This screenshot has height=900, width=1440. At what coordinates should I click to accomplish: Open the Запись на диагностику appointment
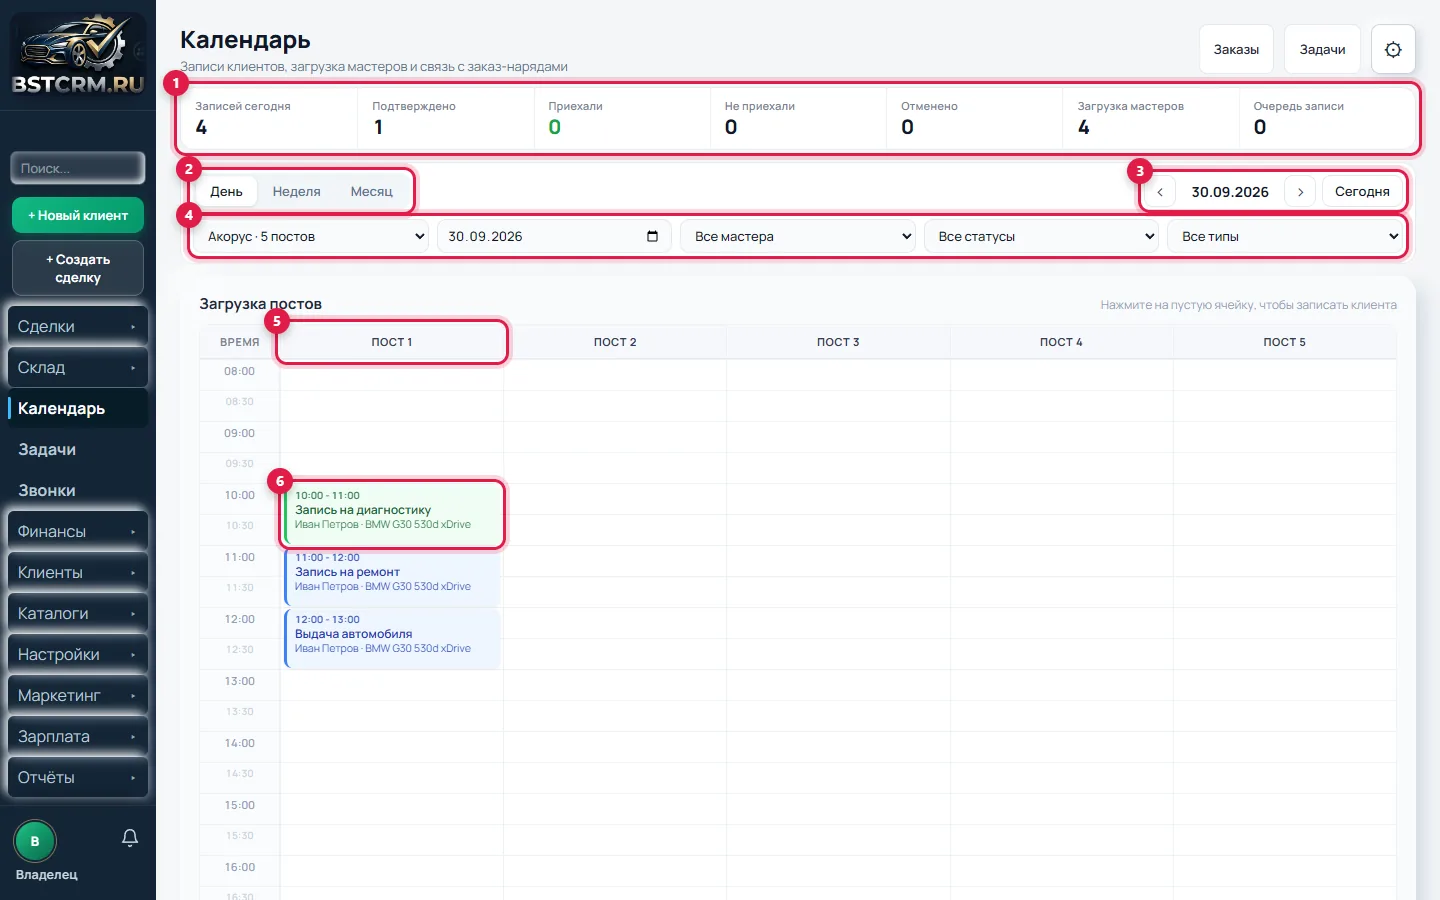click(x=393, y=514)
